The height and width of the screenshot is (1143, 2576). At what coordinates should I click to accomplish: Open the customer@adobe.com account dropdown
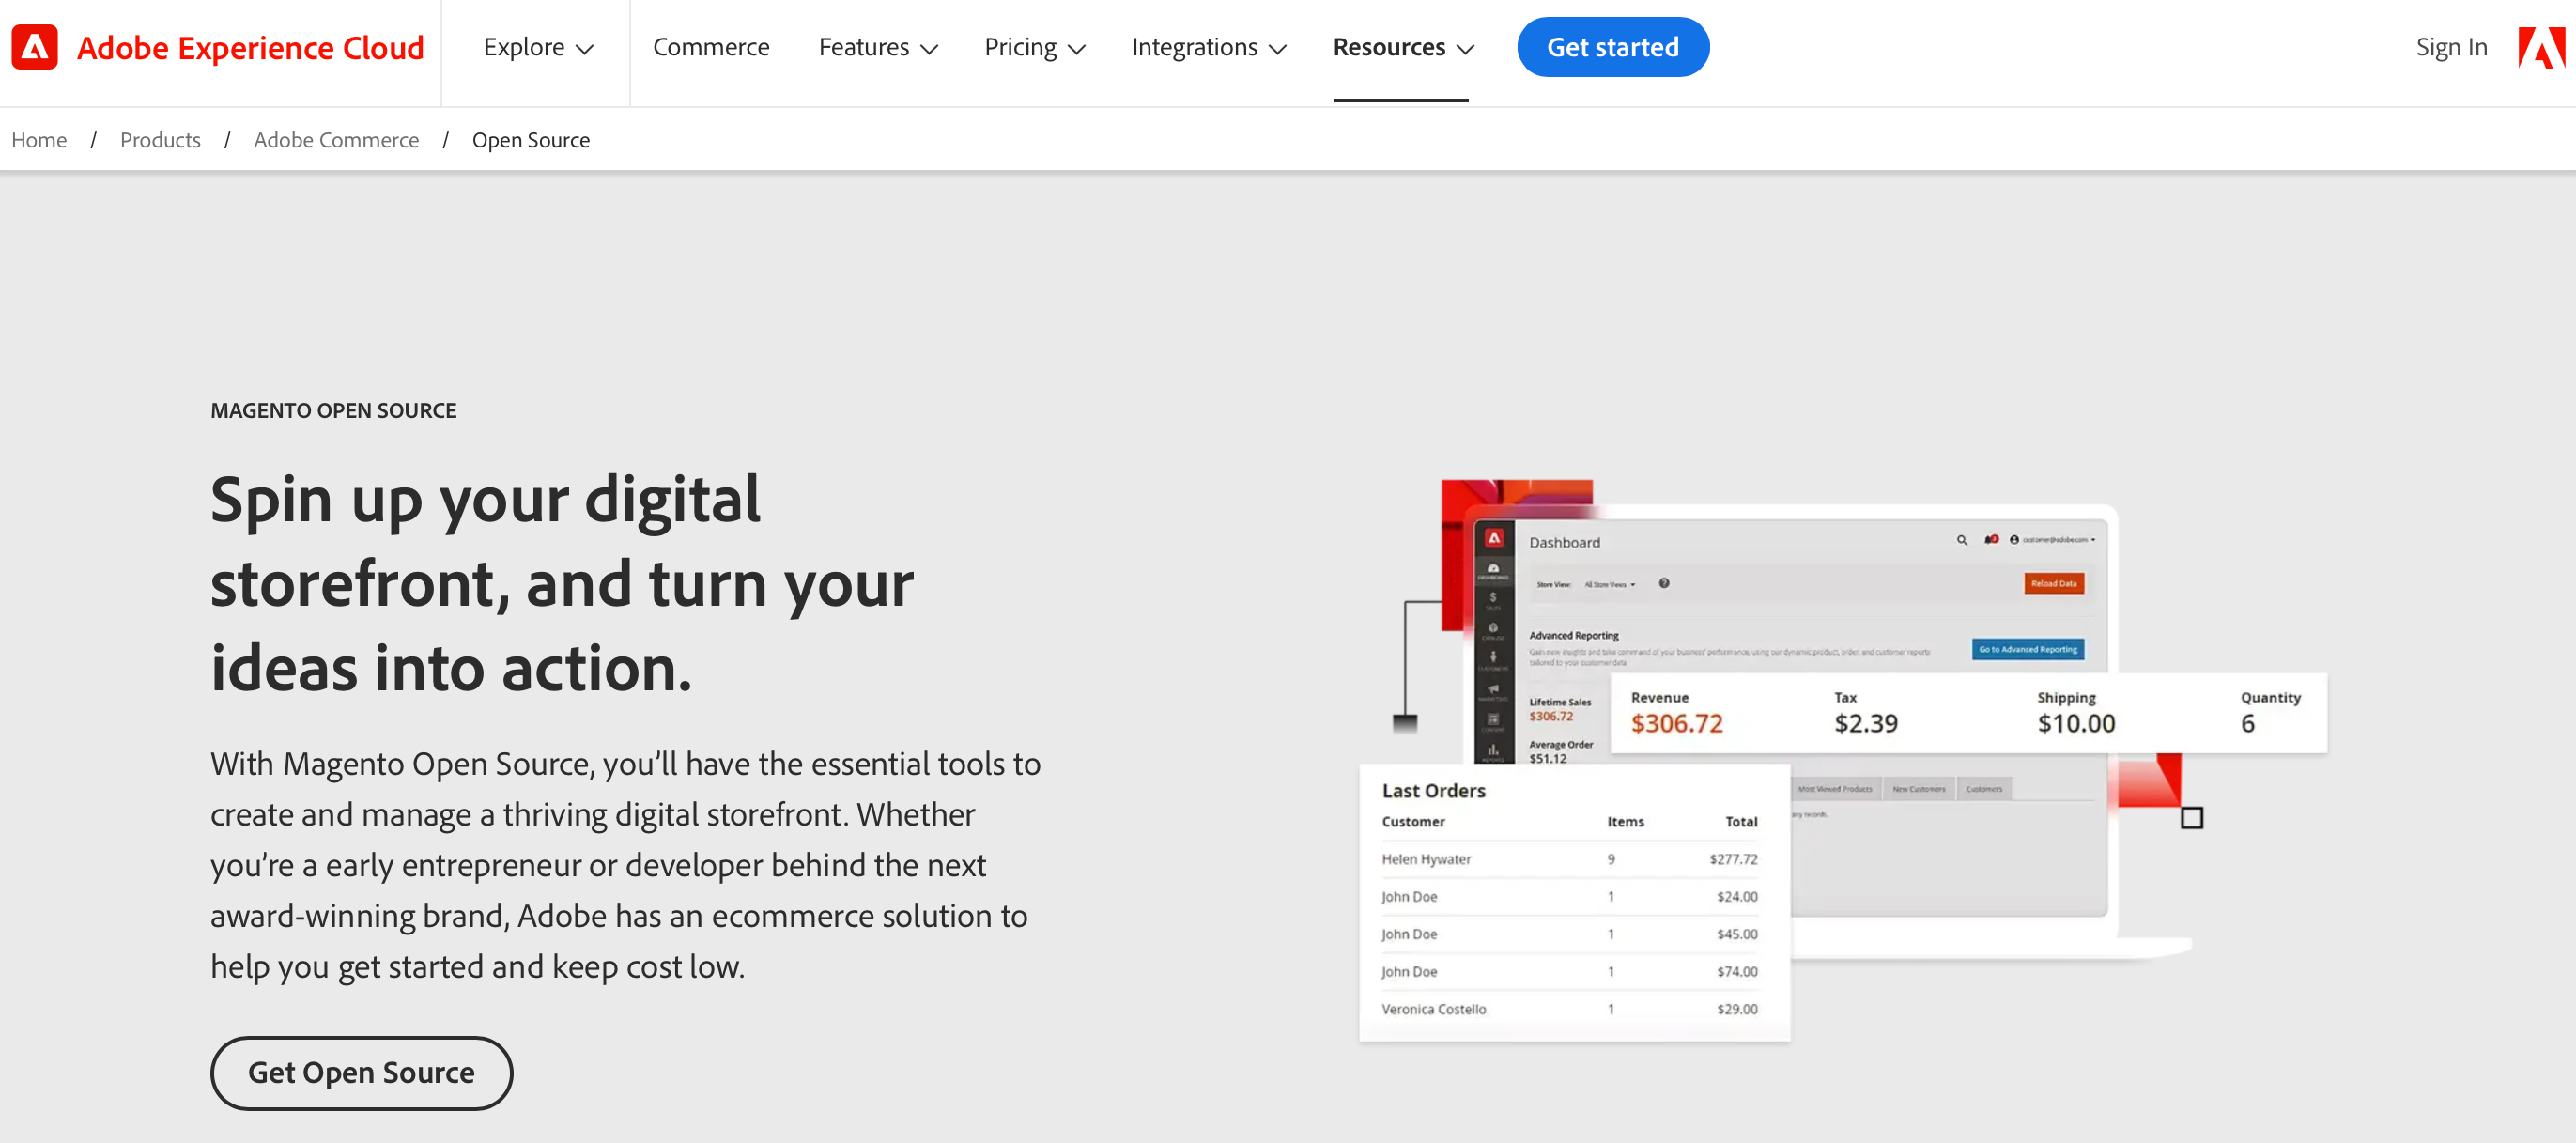[2045, 540]
